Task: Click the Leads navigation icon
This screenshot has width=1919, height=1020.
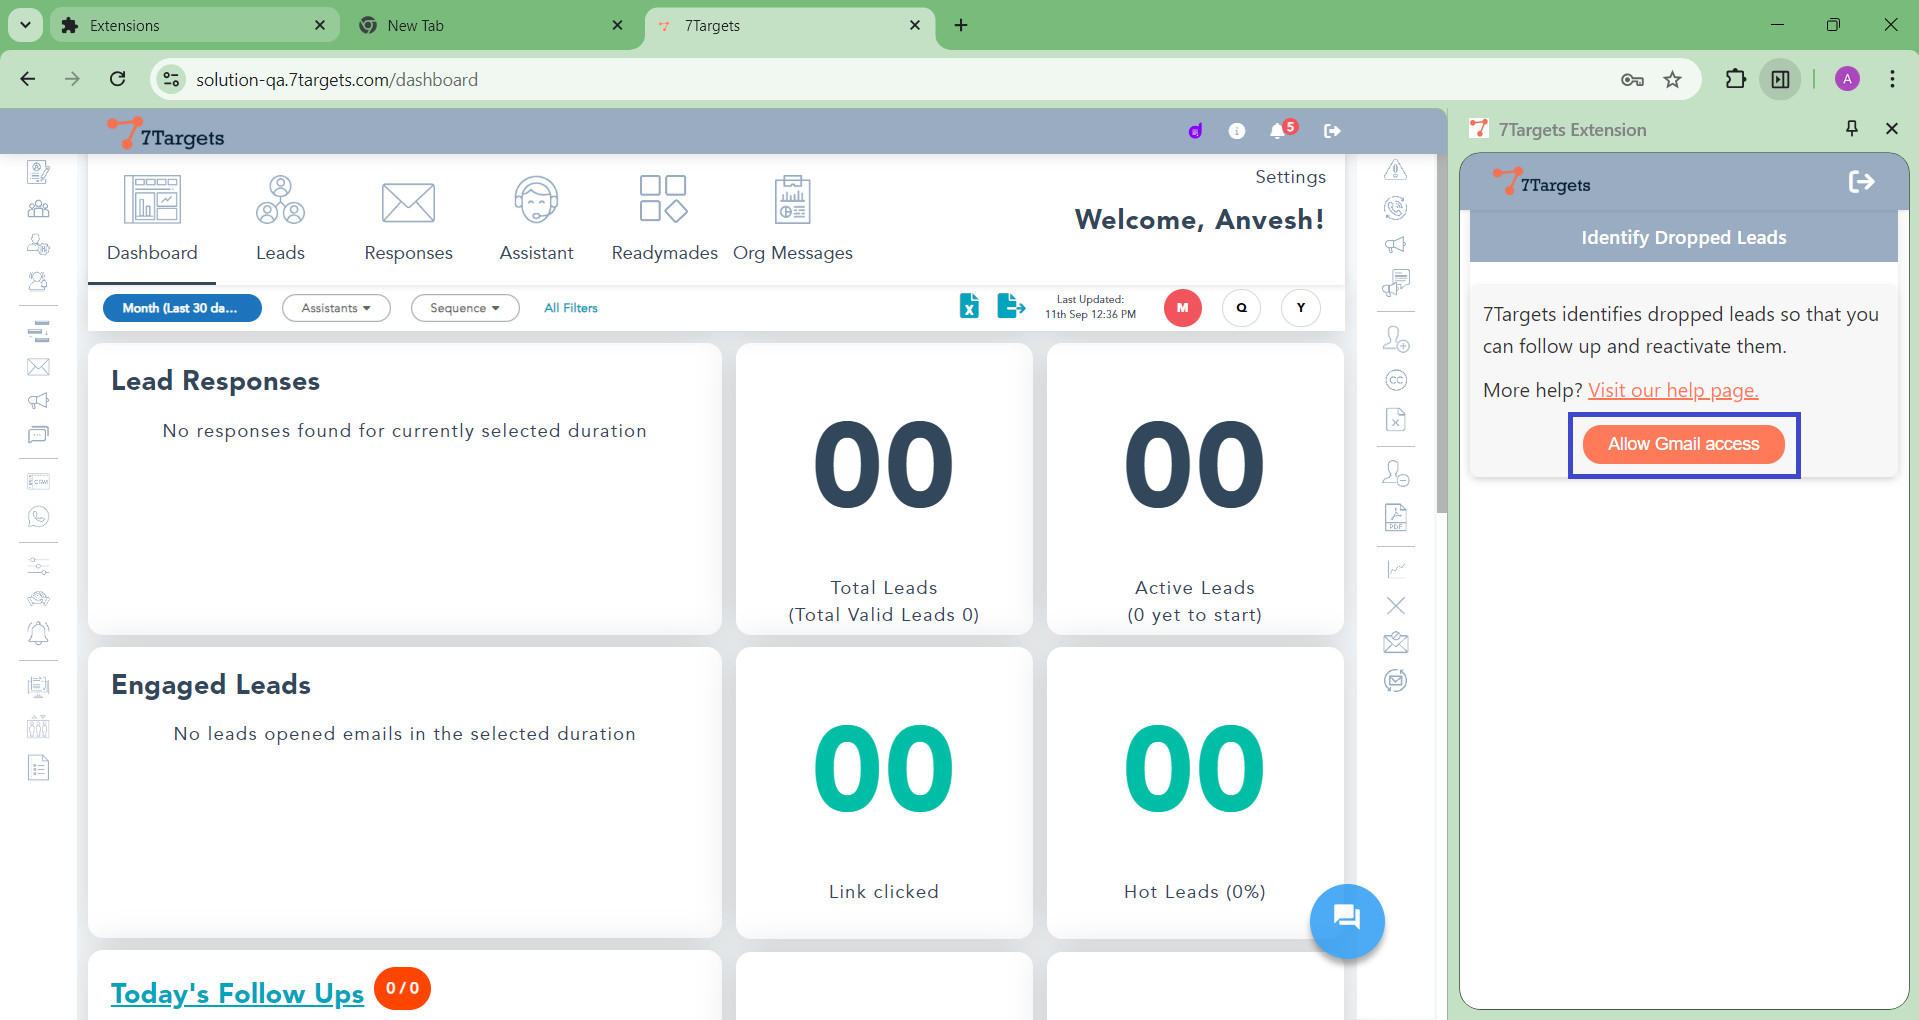Action: 280,200
